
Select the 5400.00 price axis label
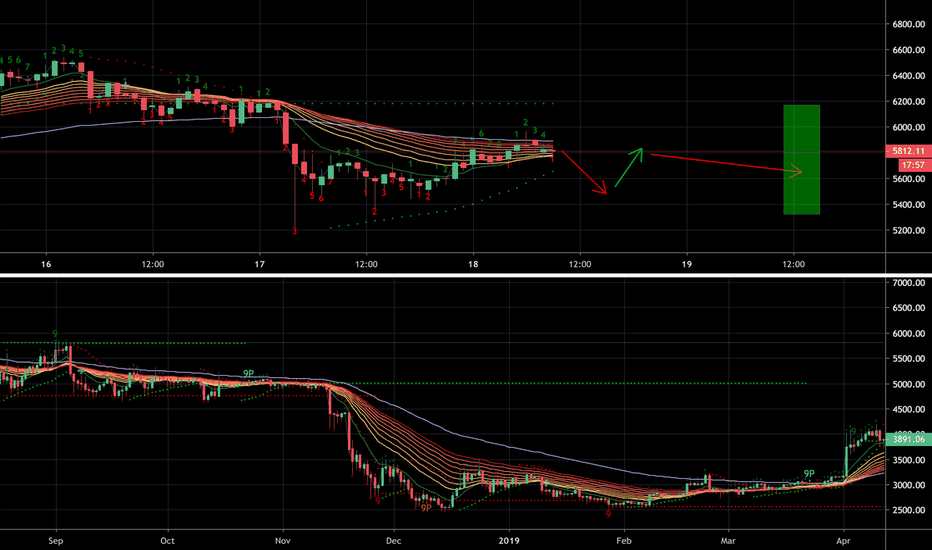[908, 205]
